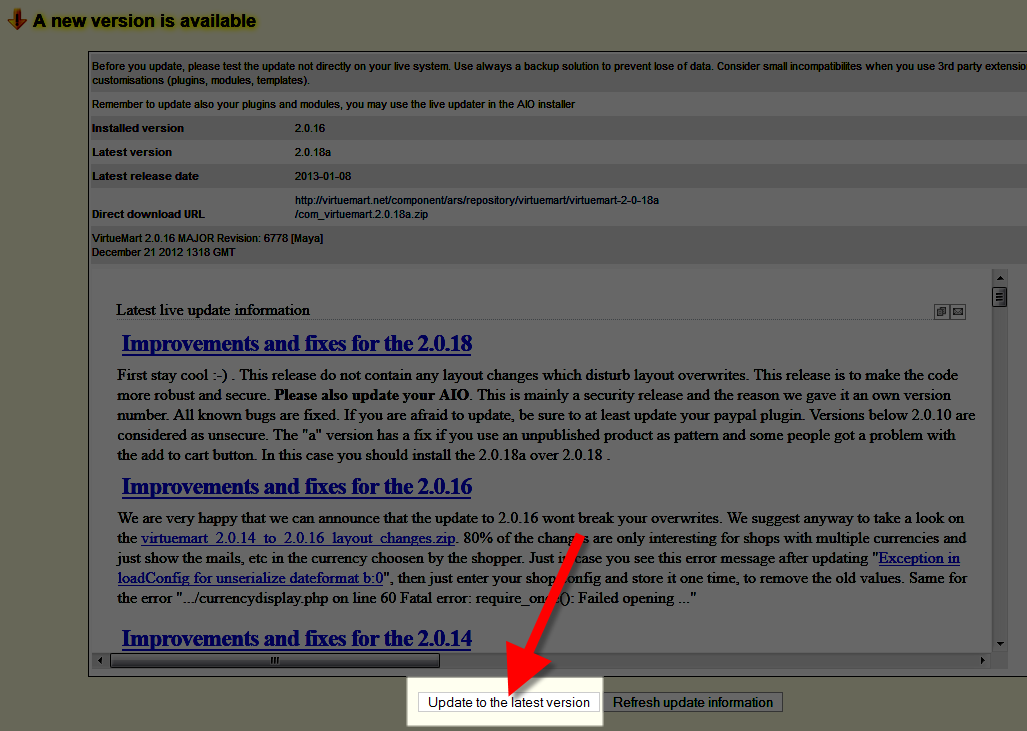The width and height of the screenshot is (1027, 731).
Task: Click horizontal scrollbar left arrow
Action: (x=99, y=660)
